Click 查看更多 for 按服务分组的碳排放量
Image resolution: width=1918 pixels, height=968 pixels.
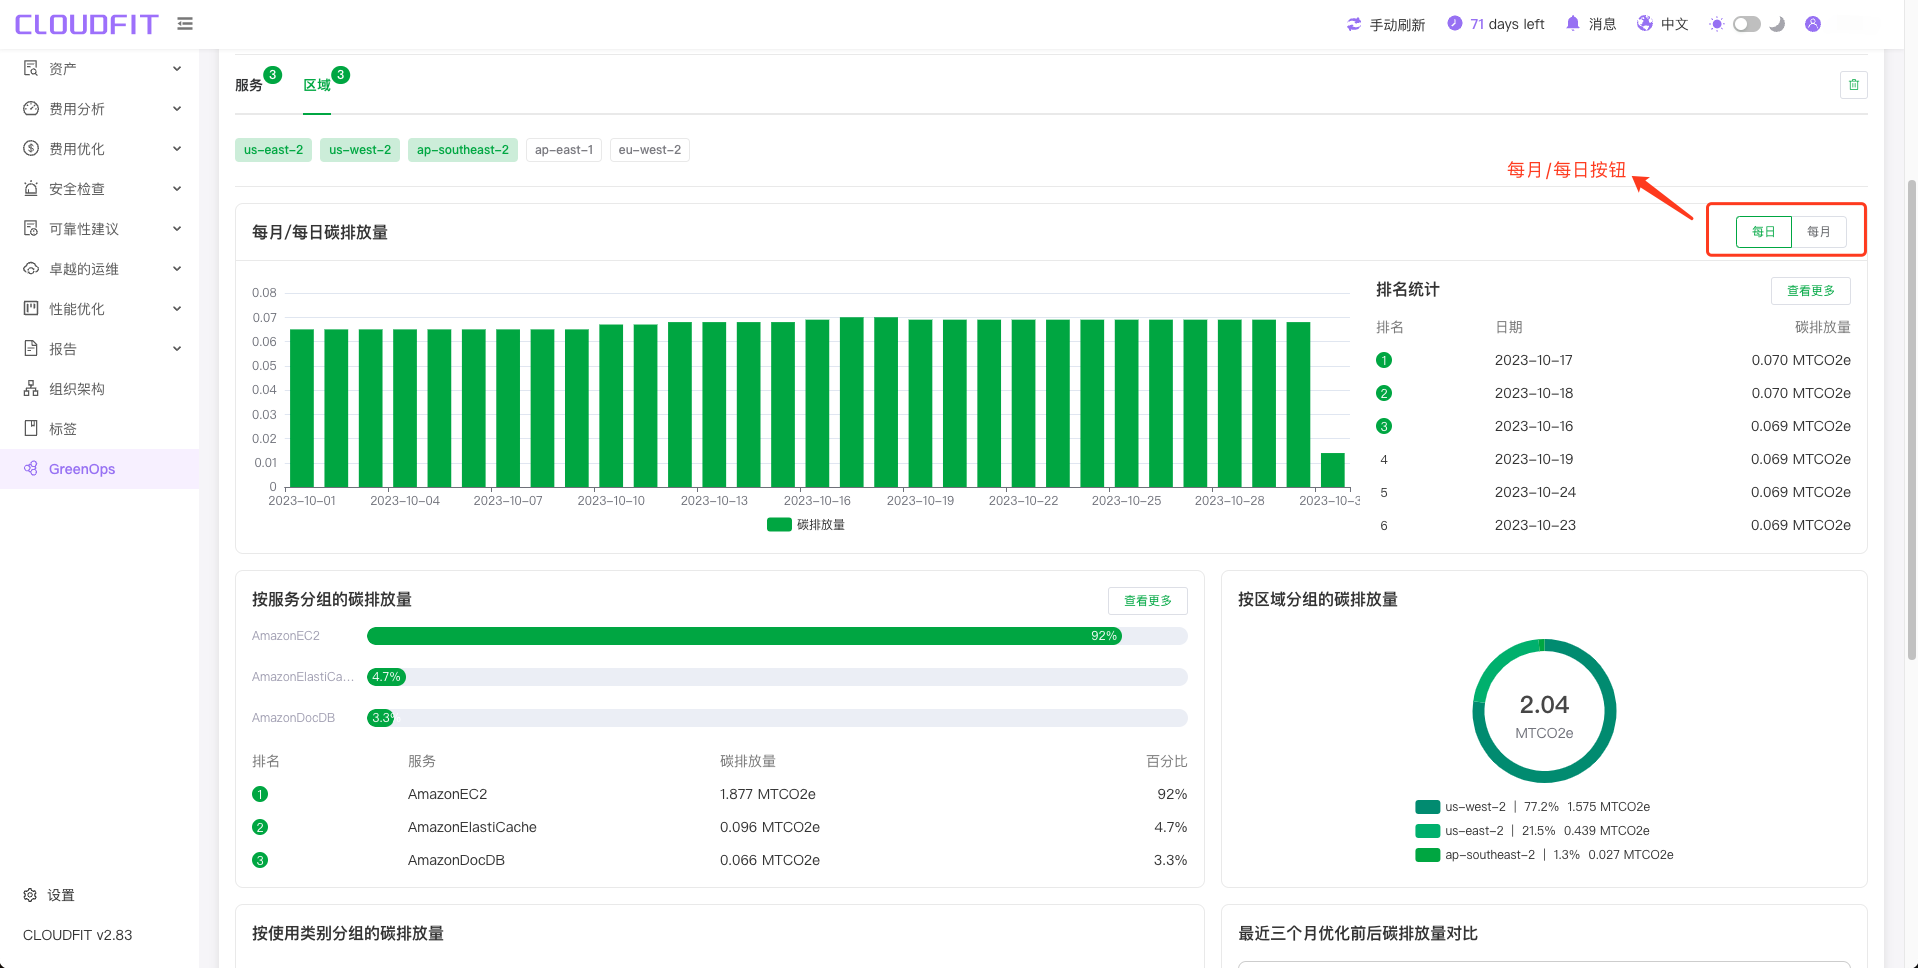[x=1148, y=601]
